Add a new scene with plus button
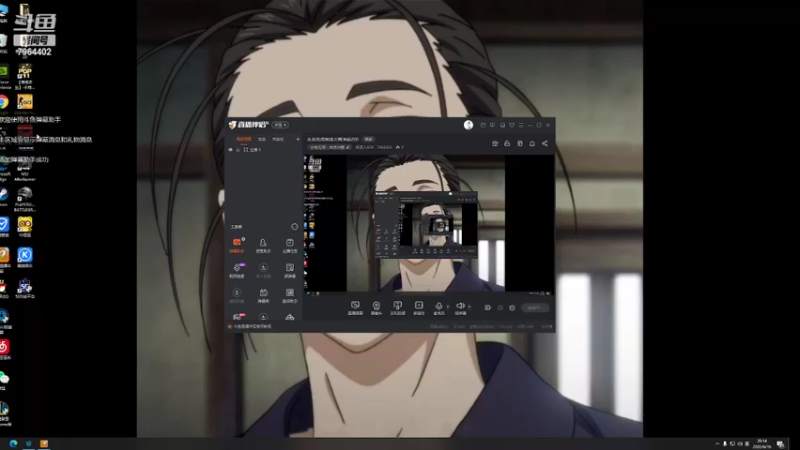 (x=298, y=139)
